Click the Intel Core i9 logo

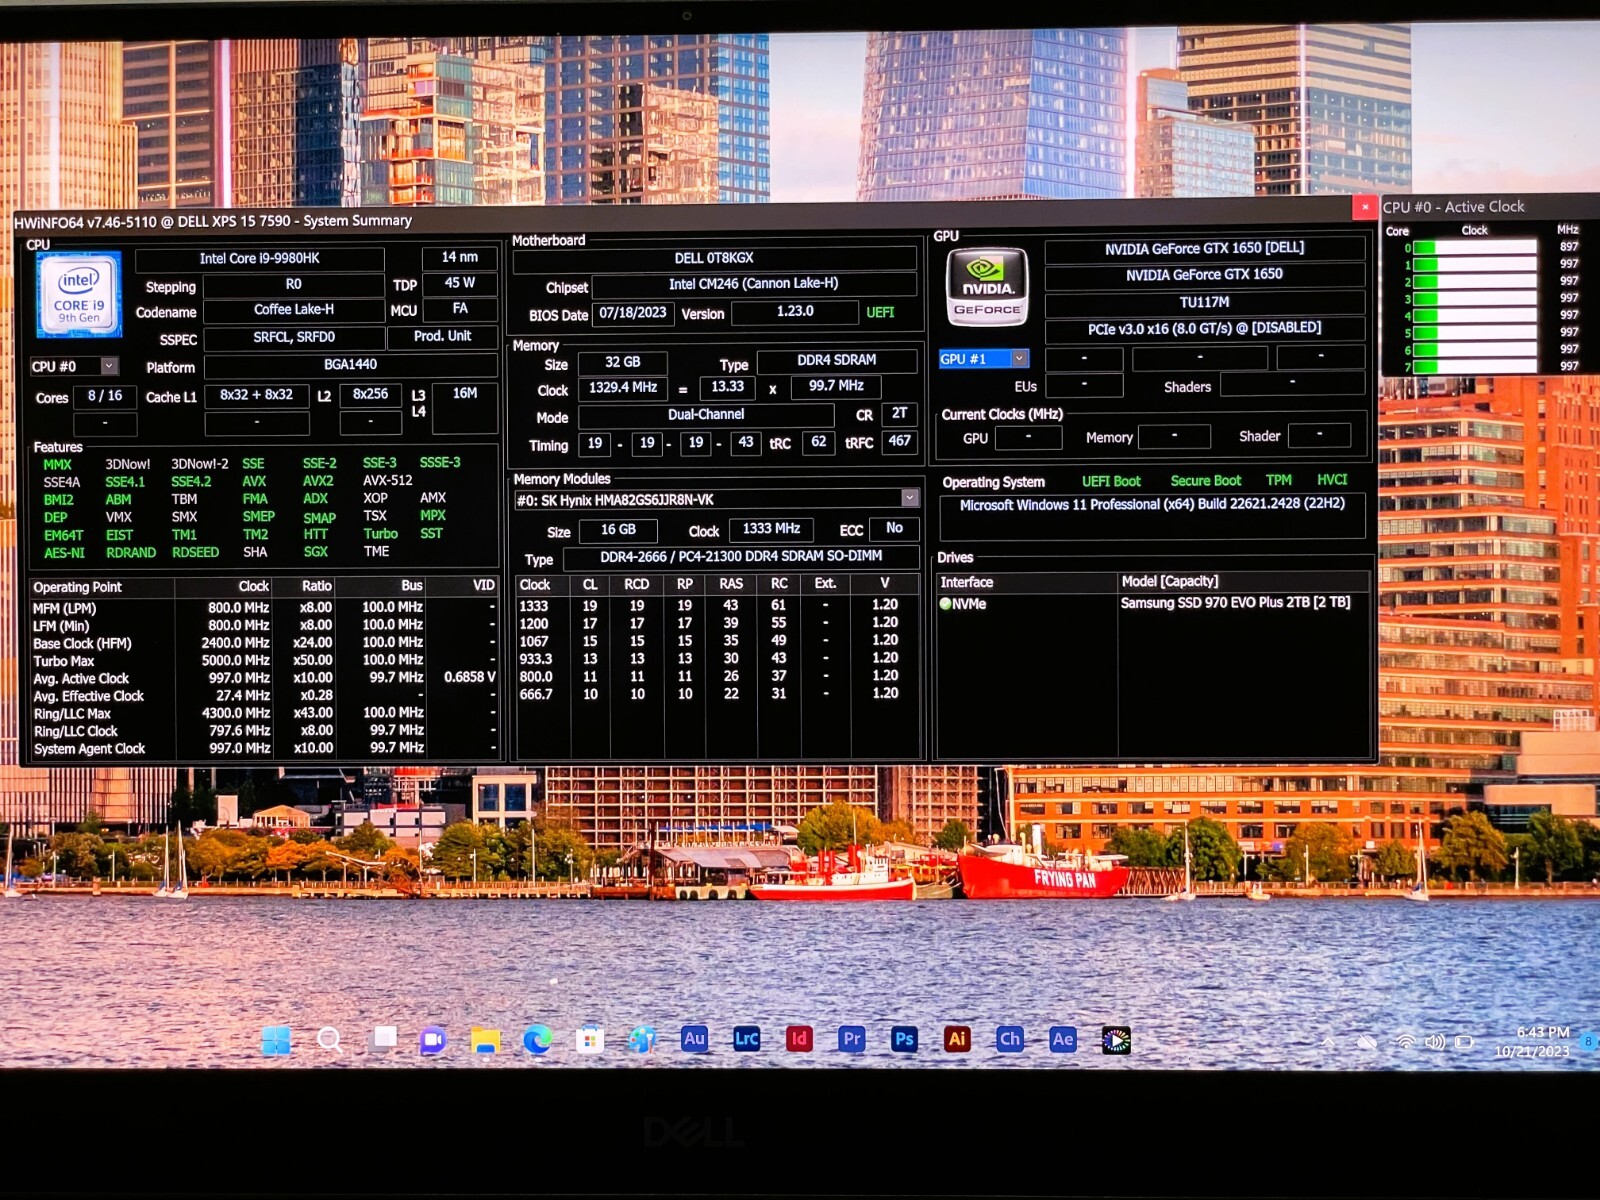click(79, 294)
